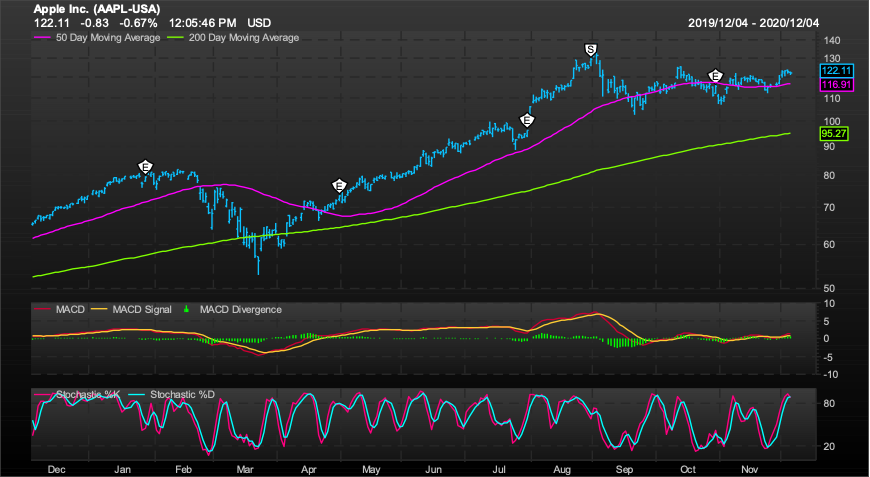
Task: Click the Jan label on the time axis
Action: pyautogui.click(x=122, y=470)
